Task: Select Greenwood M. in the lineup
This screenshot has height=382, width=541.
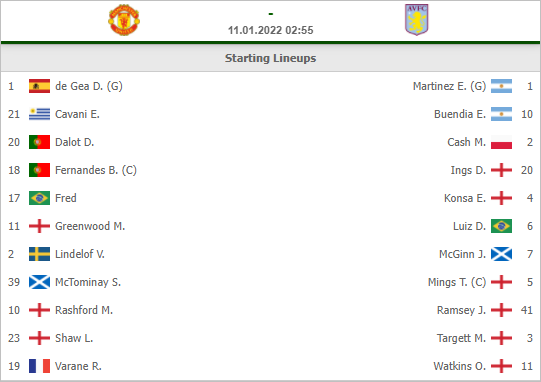Action: click(90, 226)
